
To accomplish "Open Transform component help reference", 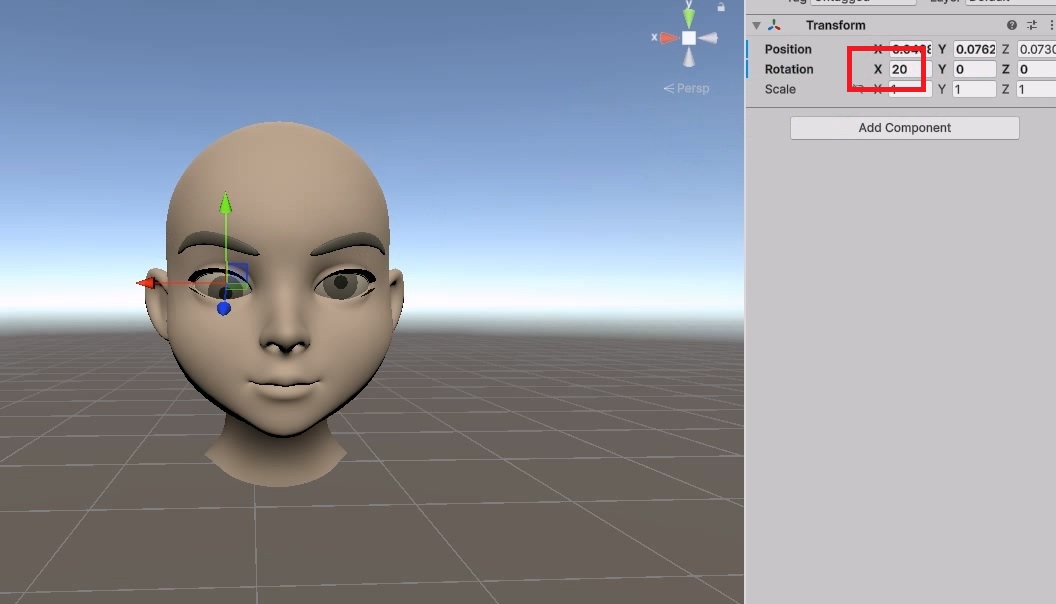I will (1012, 25).
